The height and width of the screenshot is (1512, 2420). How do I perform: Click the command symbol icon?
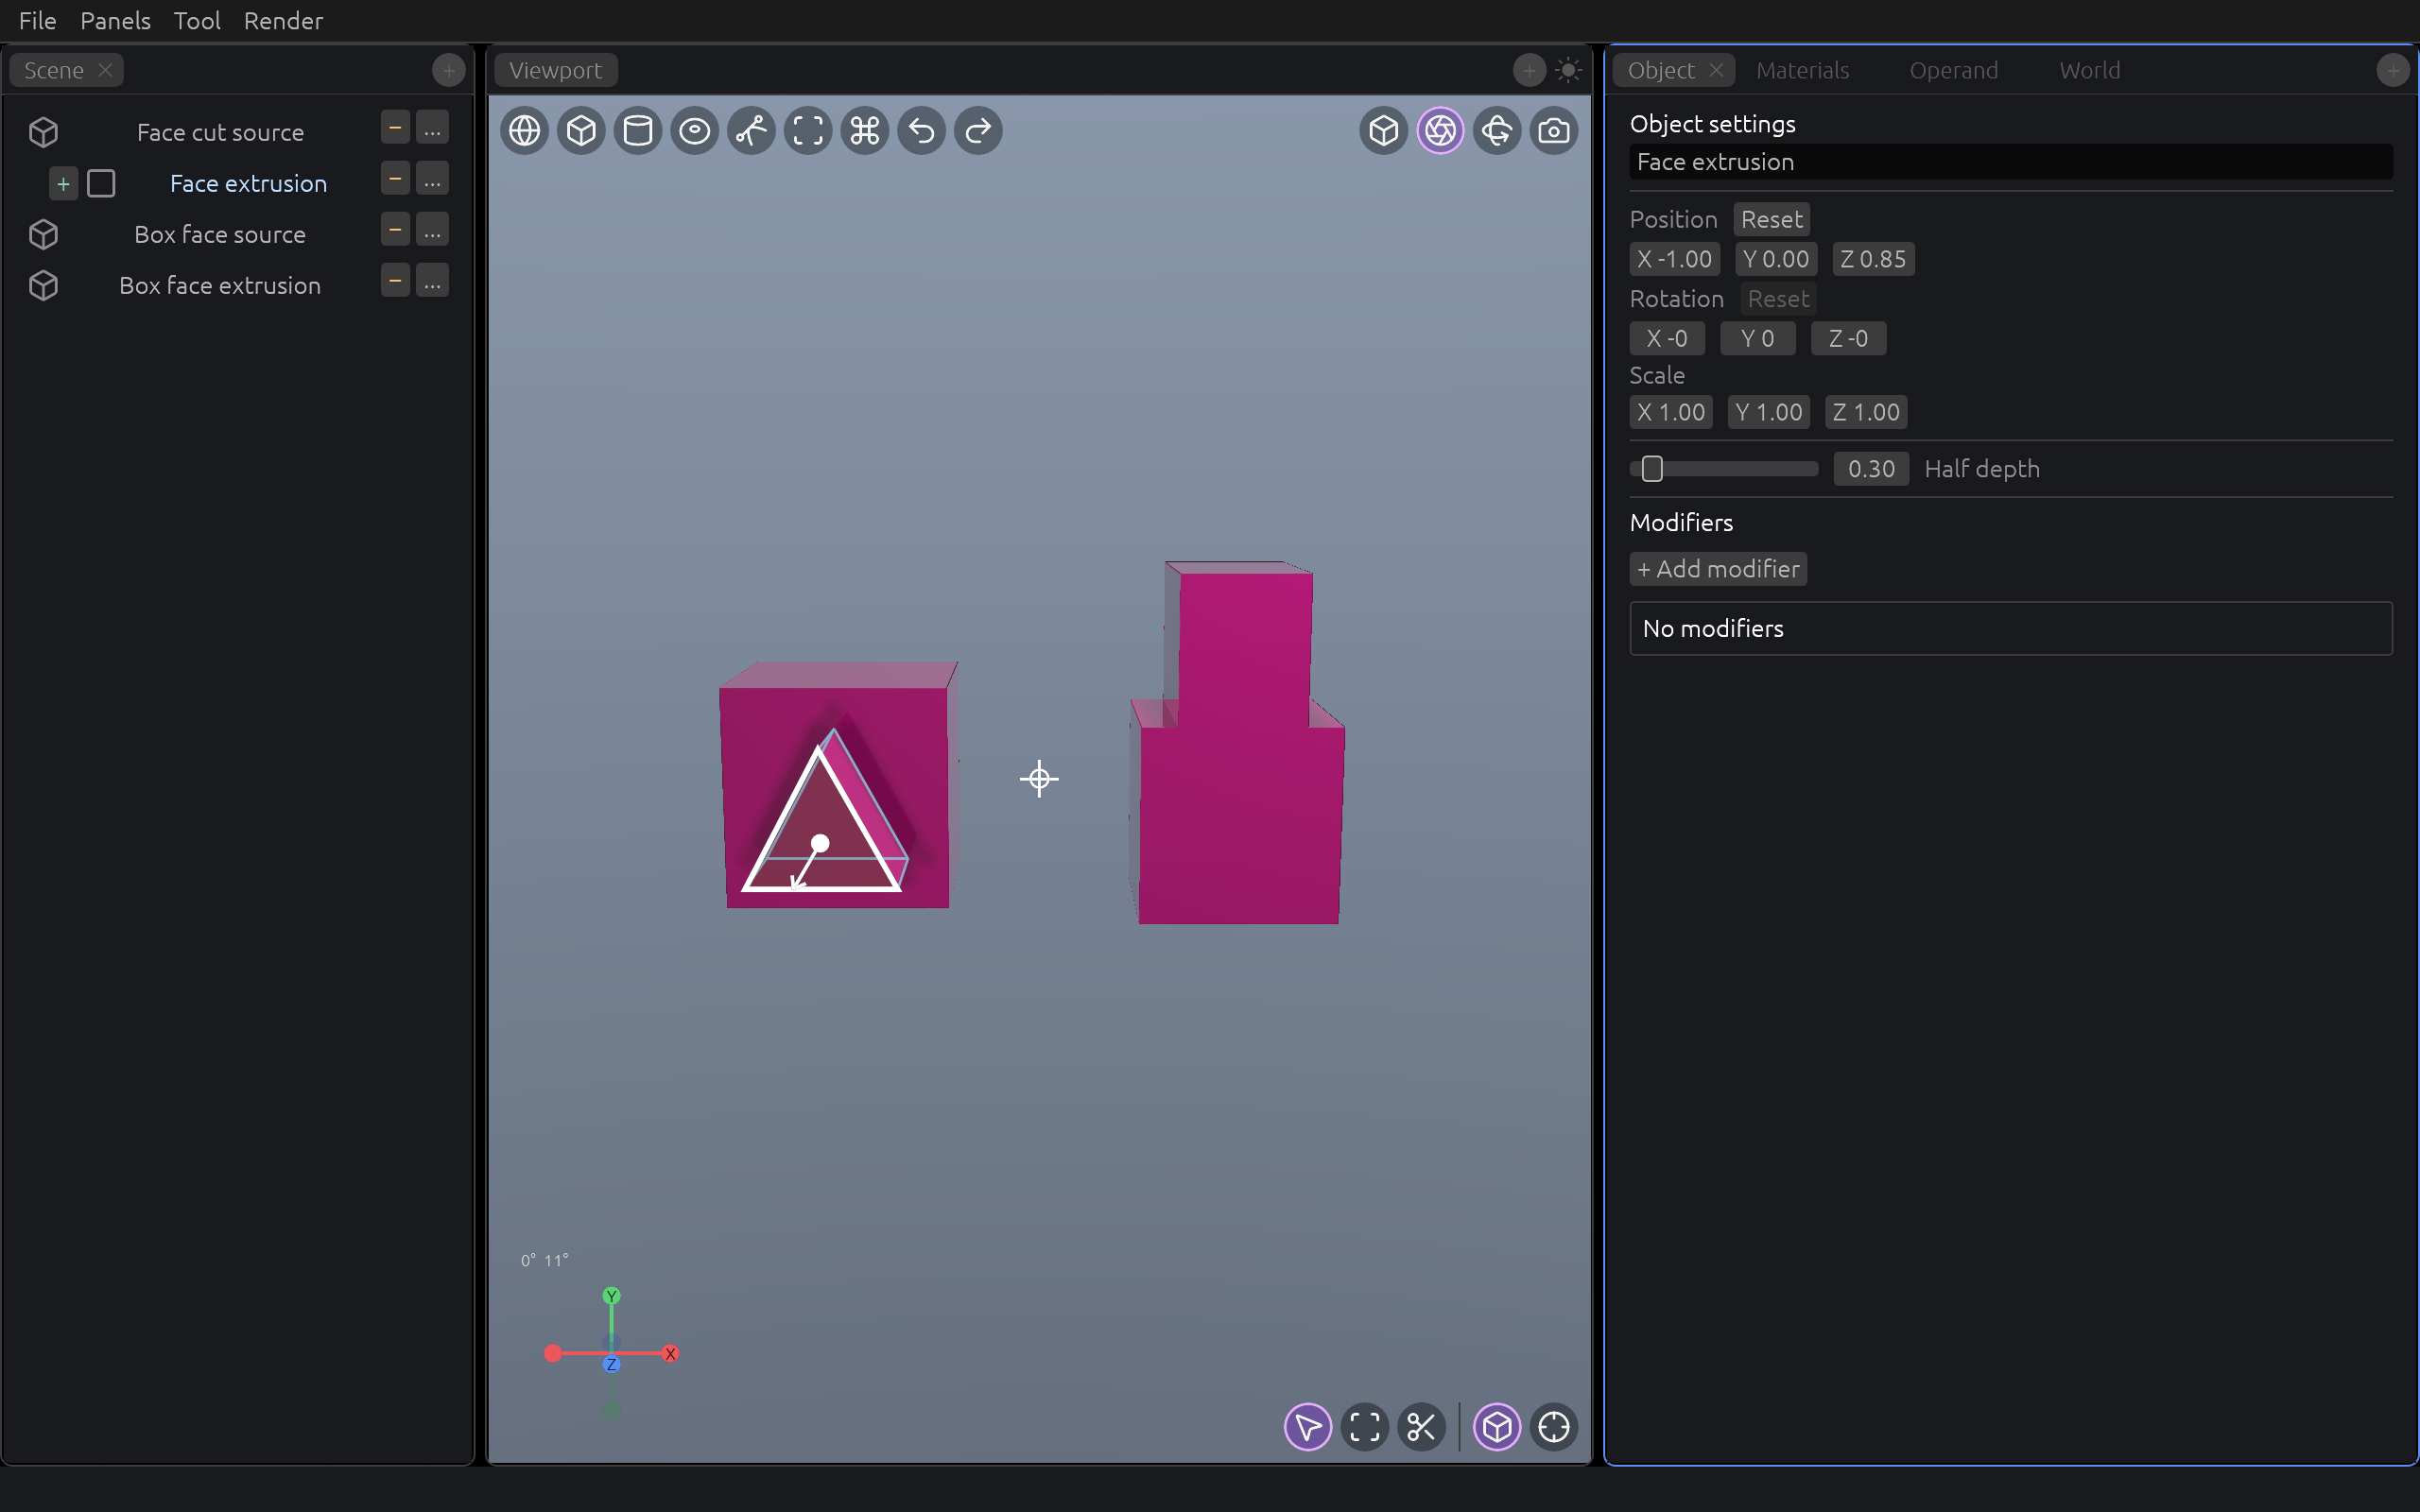point(865,130)
